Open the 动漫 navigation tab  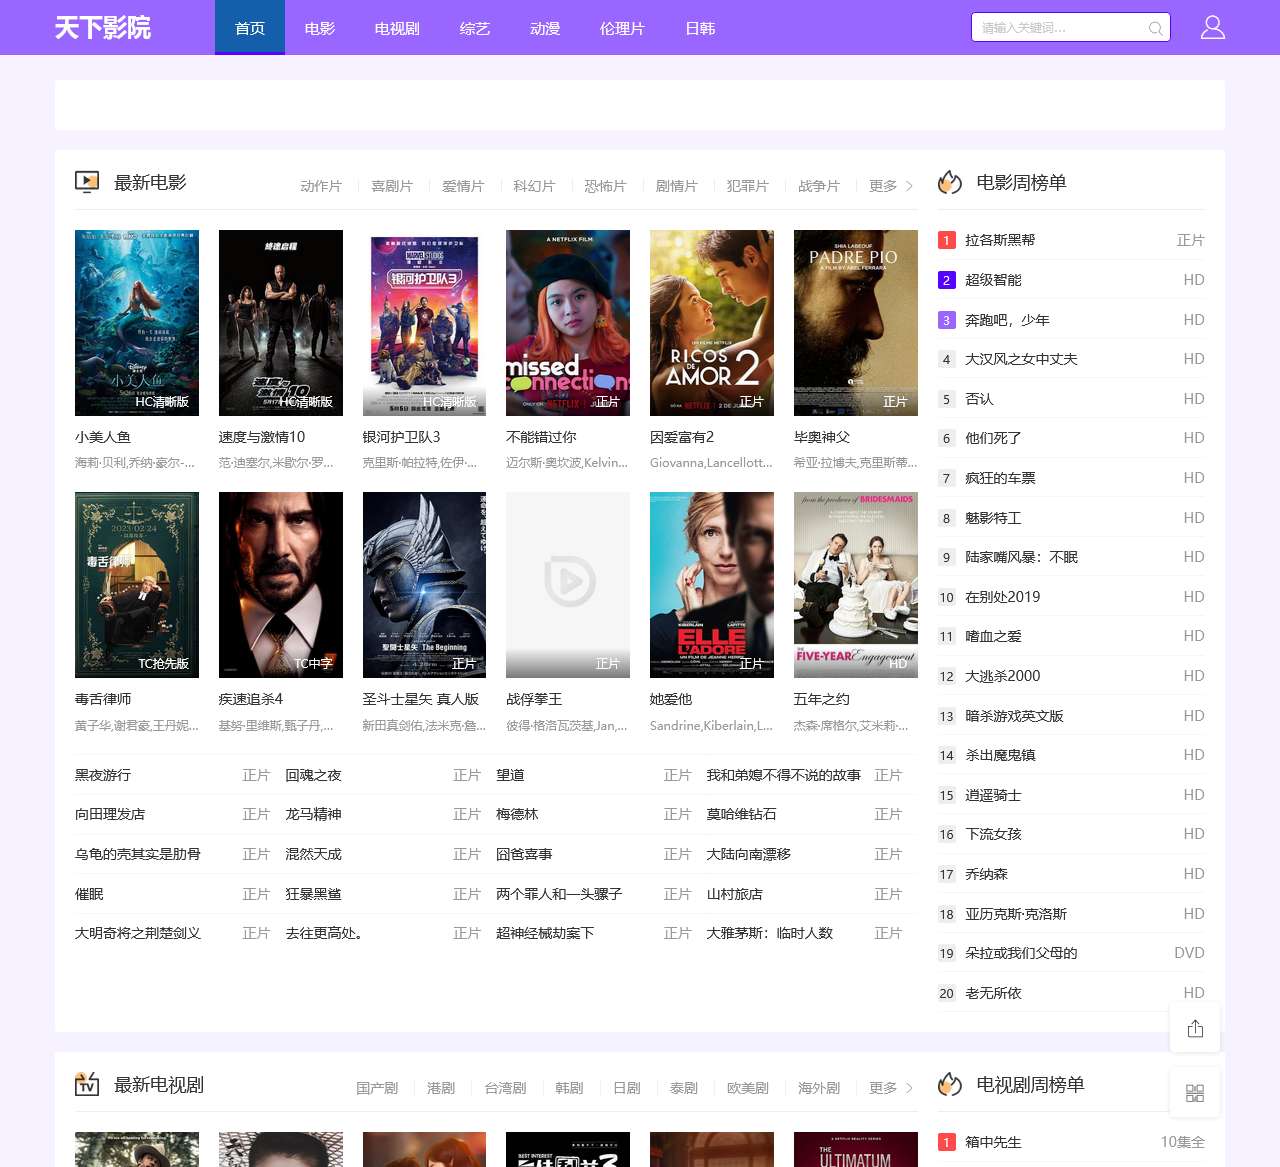pos(545,28)
